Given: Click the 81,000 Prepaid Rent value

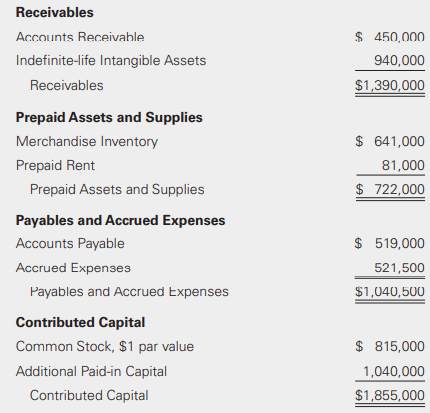Looking at the screenshot, I should (403, 165).
